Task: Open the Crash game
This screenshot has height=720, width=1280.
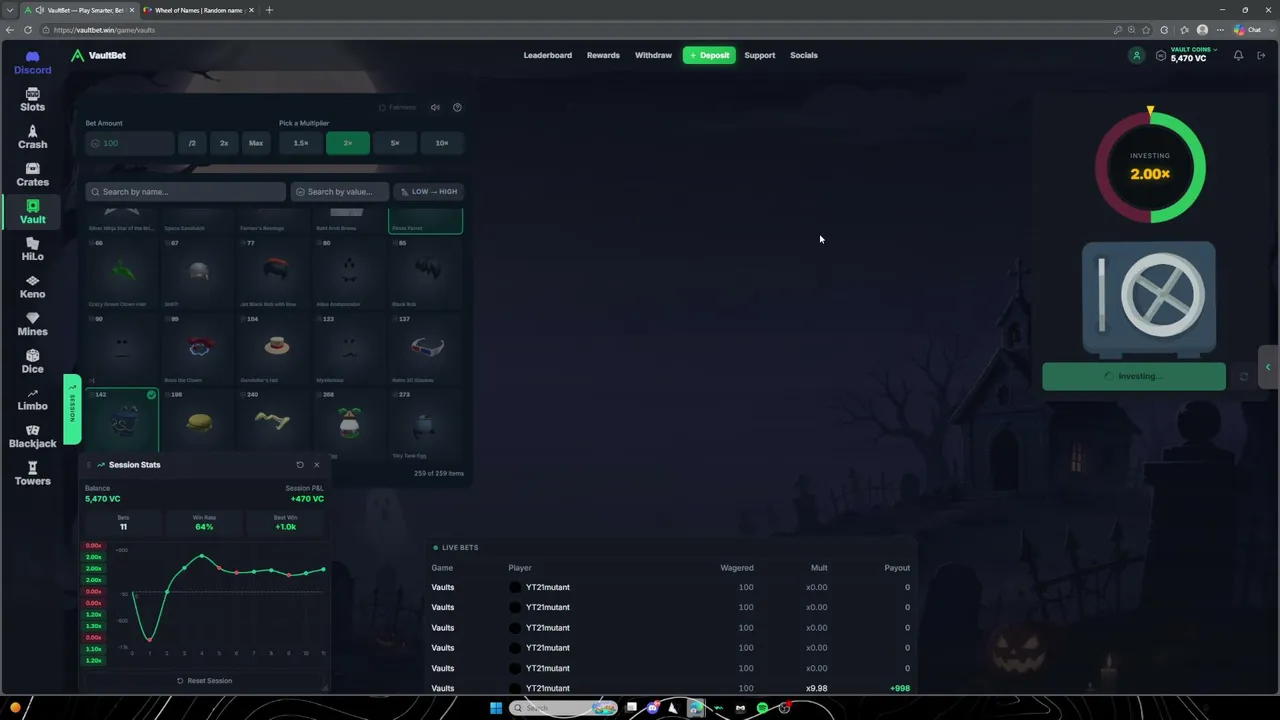Action: click(32, 137)
